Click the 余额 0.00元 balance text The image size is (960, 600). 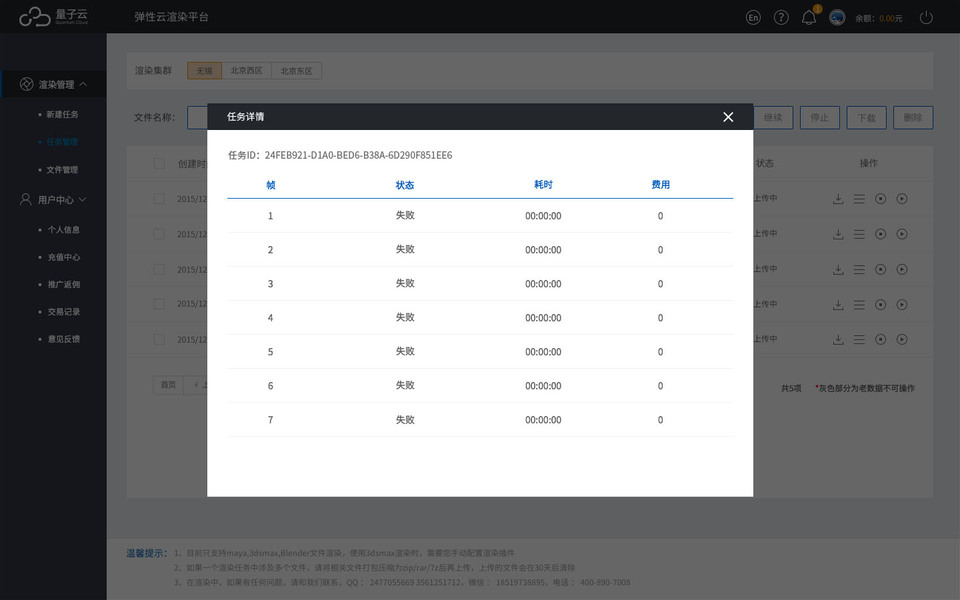(x=879, y=18)
